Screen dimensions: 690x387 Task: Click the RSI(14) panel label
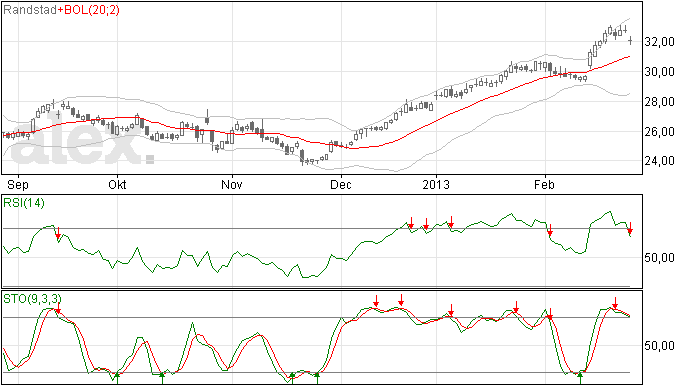tap(24, 203)
